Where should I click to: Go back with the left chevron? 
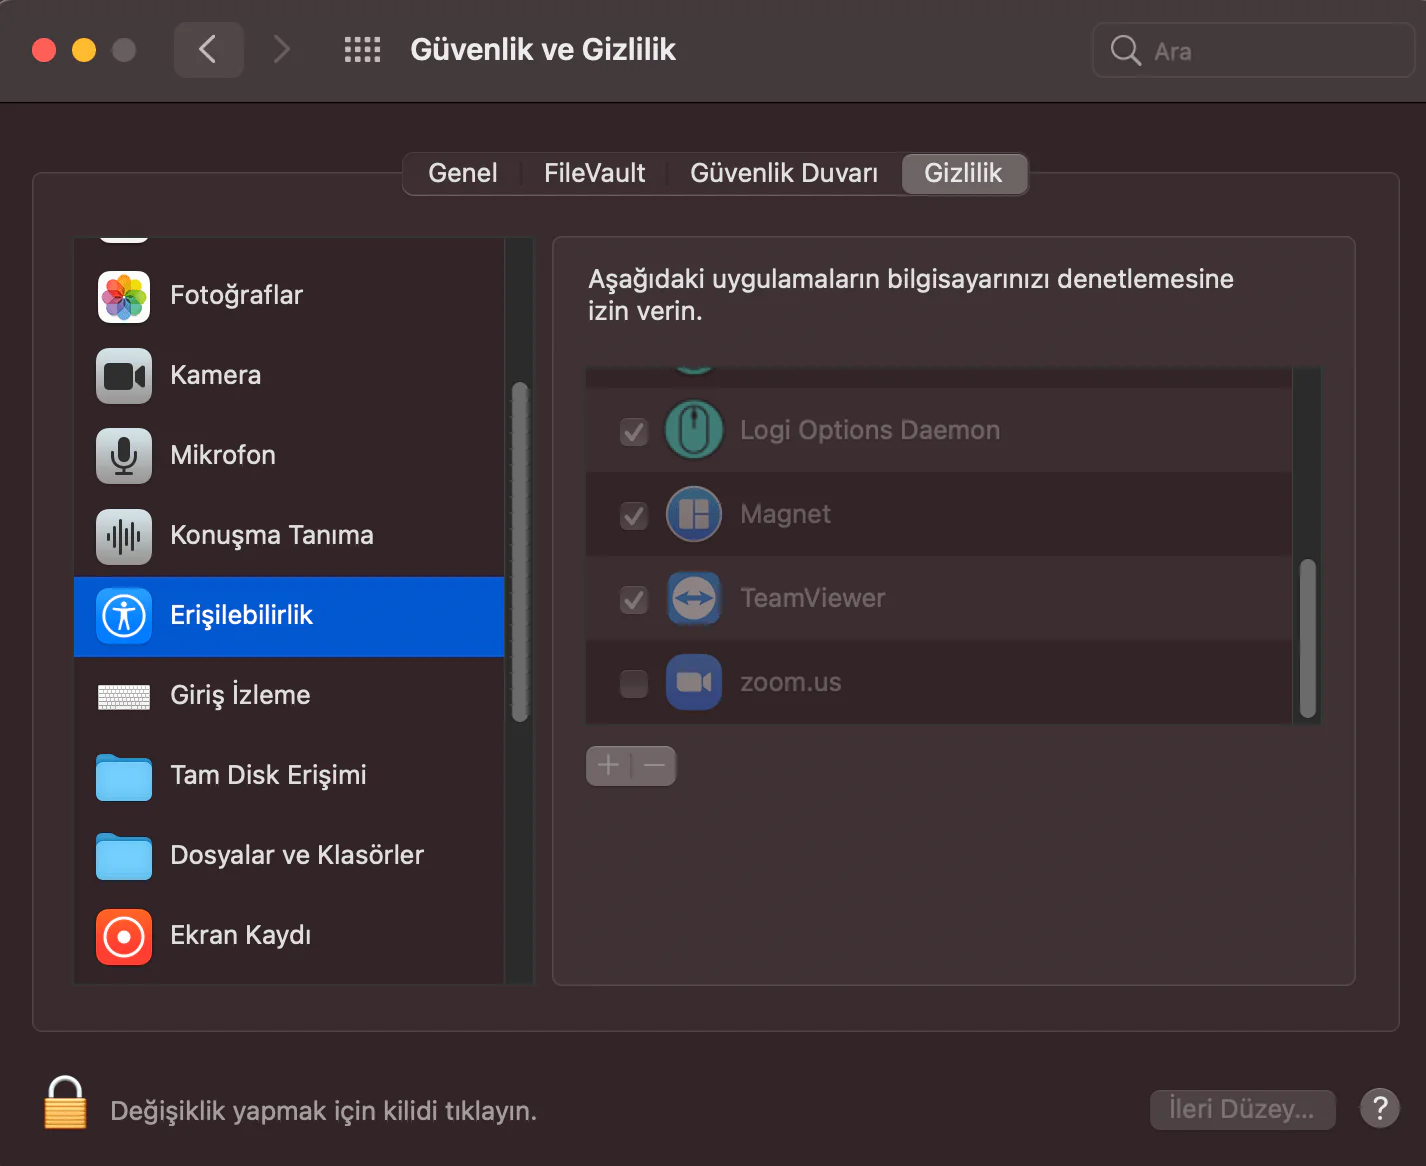tap(208, 49)
